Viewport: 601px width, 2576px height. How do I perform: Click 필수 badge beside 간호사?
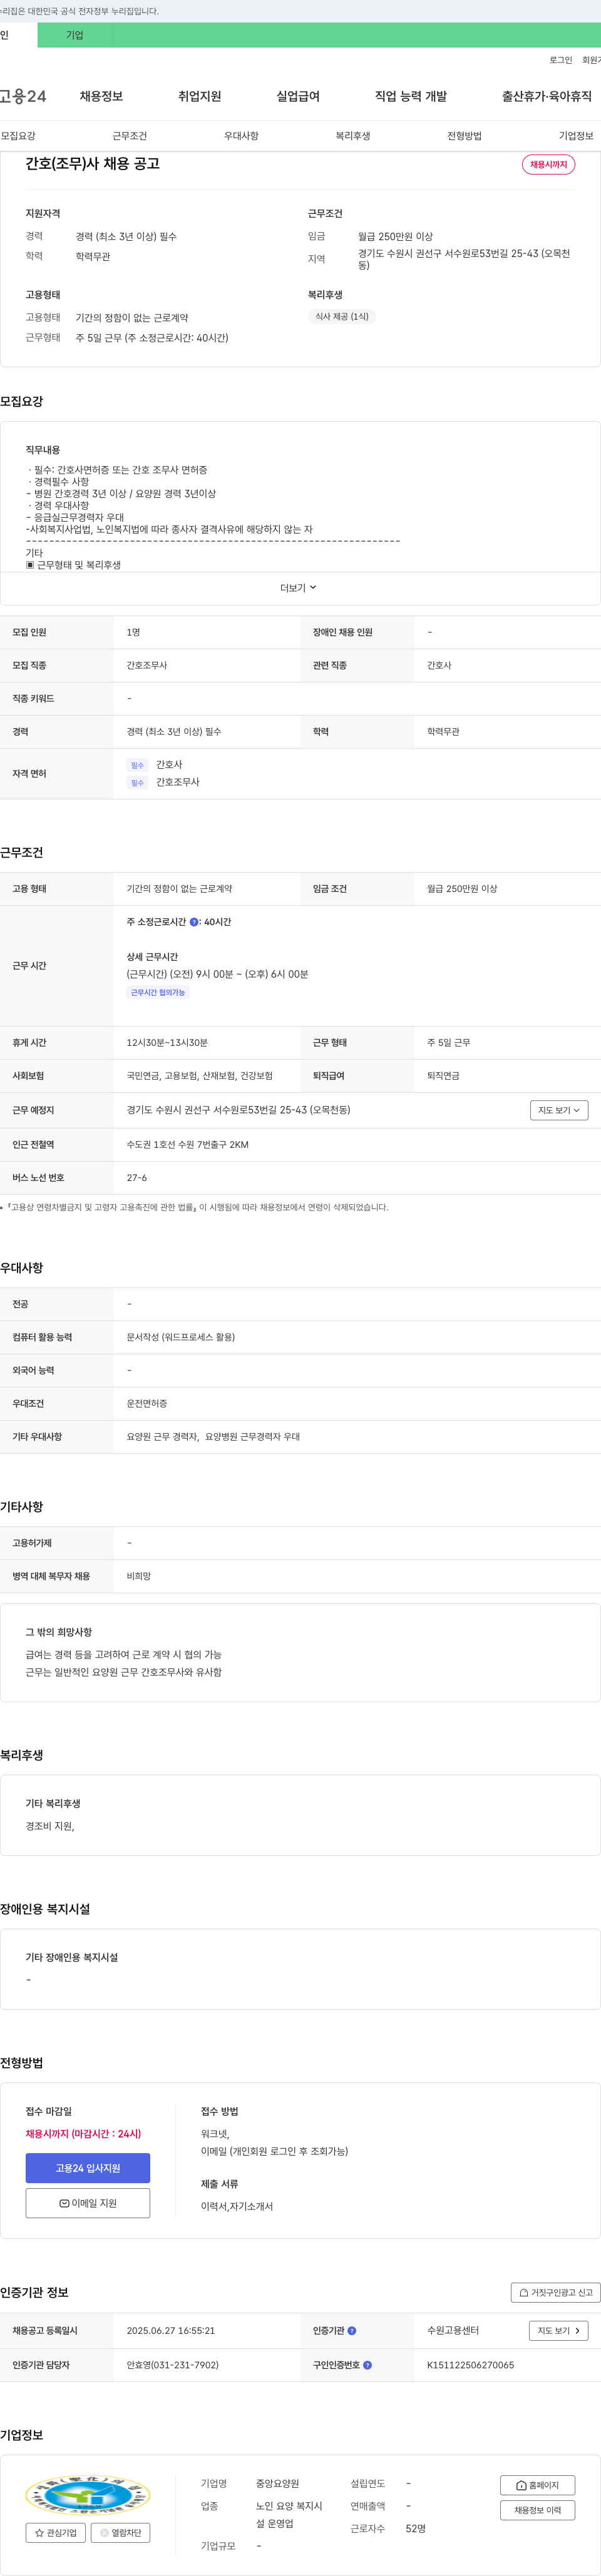pyautogui.click(x=137, y=766)
